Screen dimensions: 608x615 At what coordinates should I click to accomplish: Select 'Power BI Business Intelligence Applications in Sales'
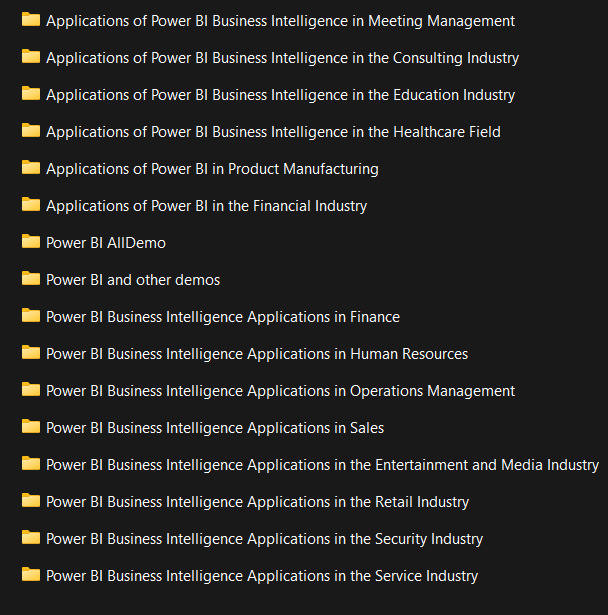coord(215,428)
